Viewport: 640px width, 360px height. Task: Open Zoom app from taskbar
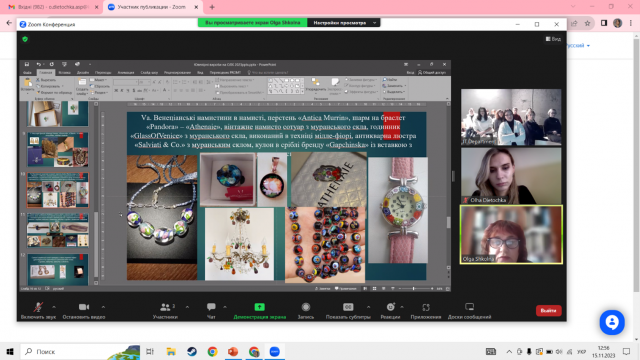pos(275,351)
